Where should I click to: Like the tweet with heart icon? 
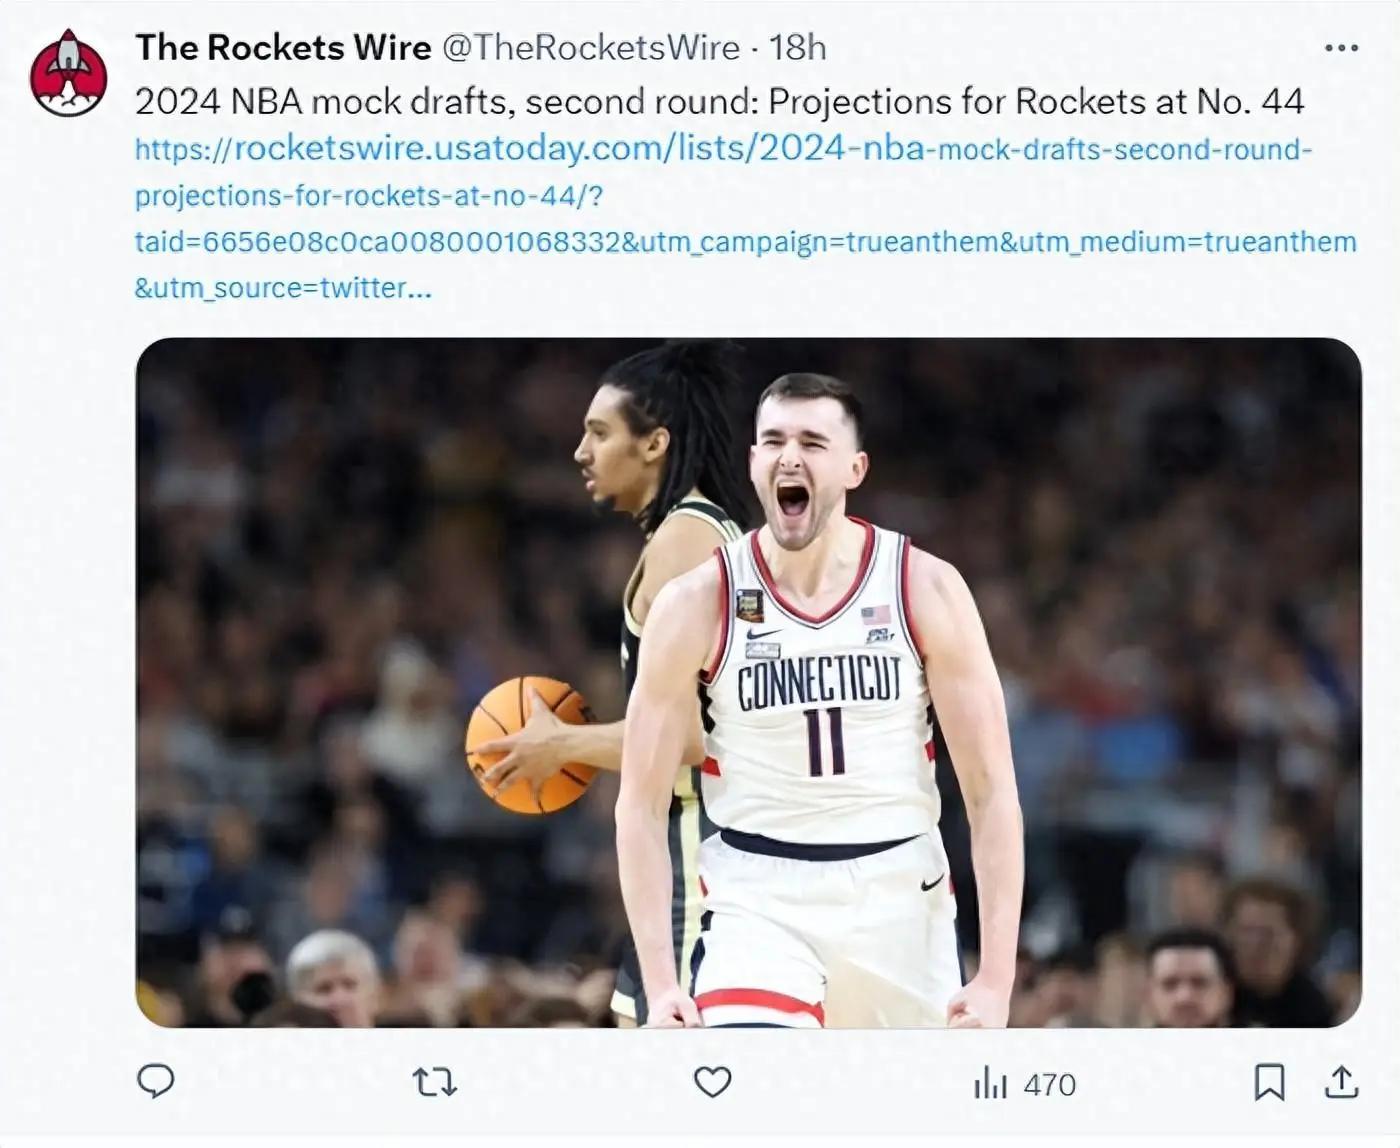tap(713, 1082)
